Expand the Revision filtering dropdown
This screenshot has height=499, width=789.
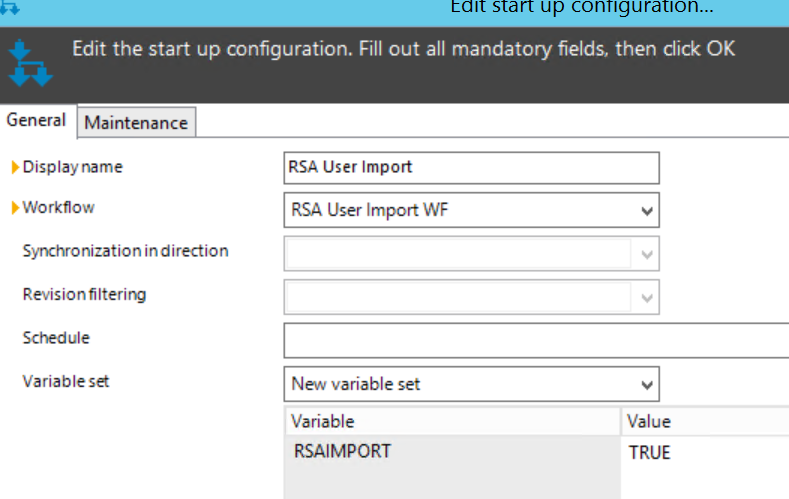647,298
